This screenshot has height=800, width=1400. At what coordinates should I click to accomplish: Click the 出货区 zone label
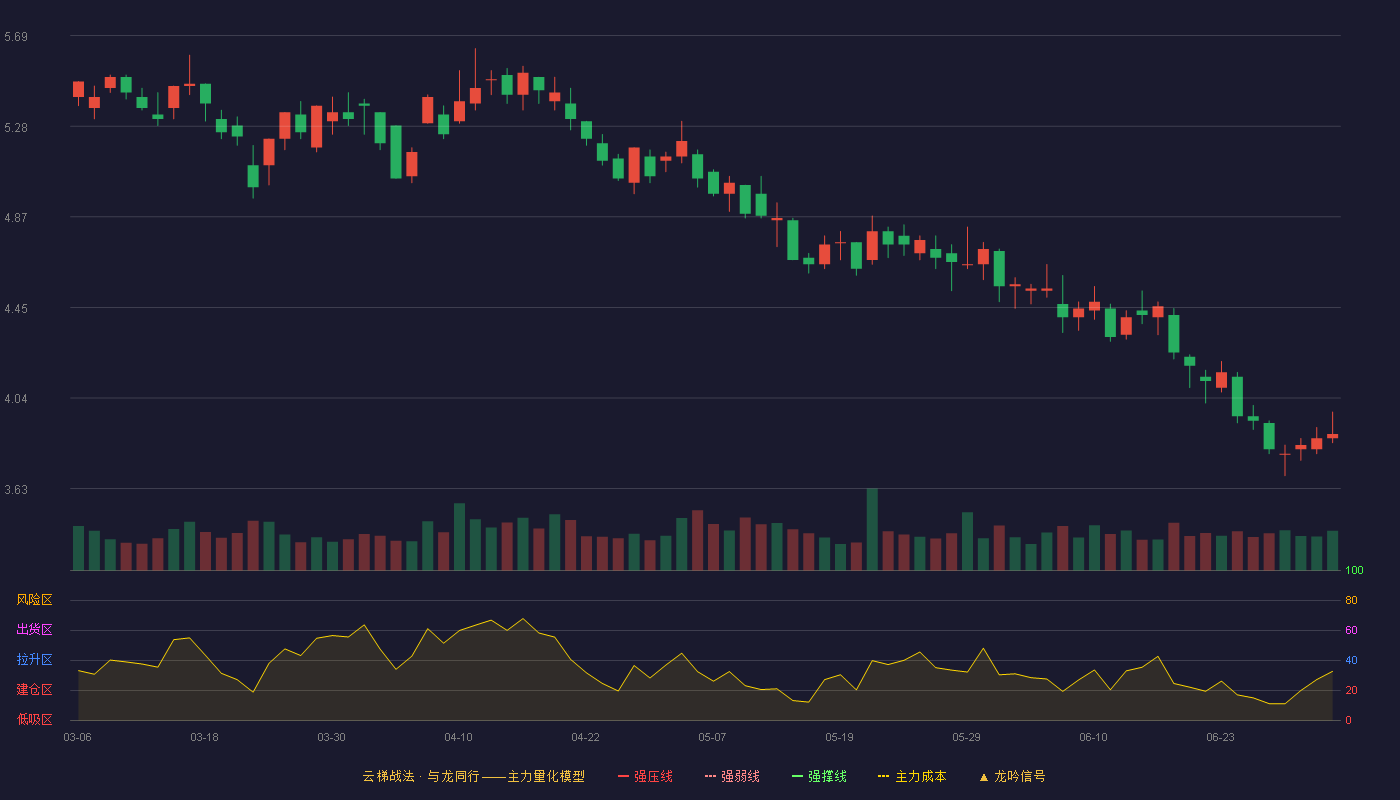point(35,630)
